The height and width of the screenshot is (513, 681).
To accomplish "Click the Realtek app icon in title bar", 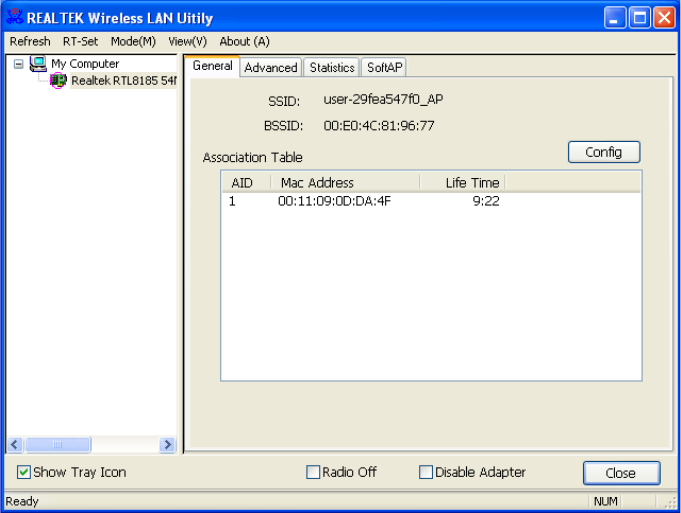I will coord(14,17).
